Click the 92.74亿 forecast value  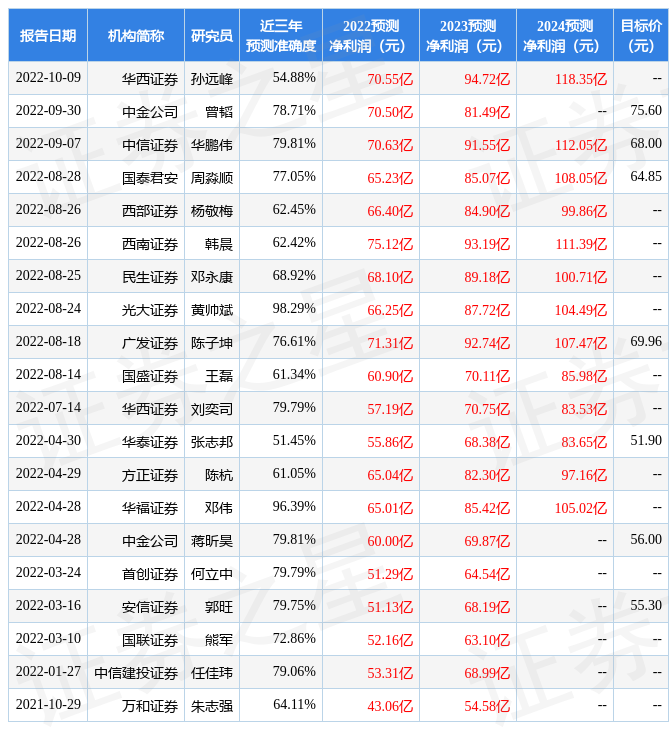coord(487,343)
